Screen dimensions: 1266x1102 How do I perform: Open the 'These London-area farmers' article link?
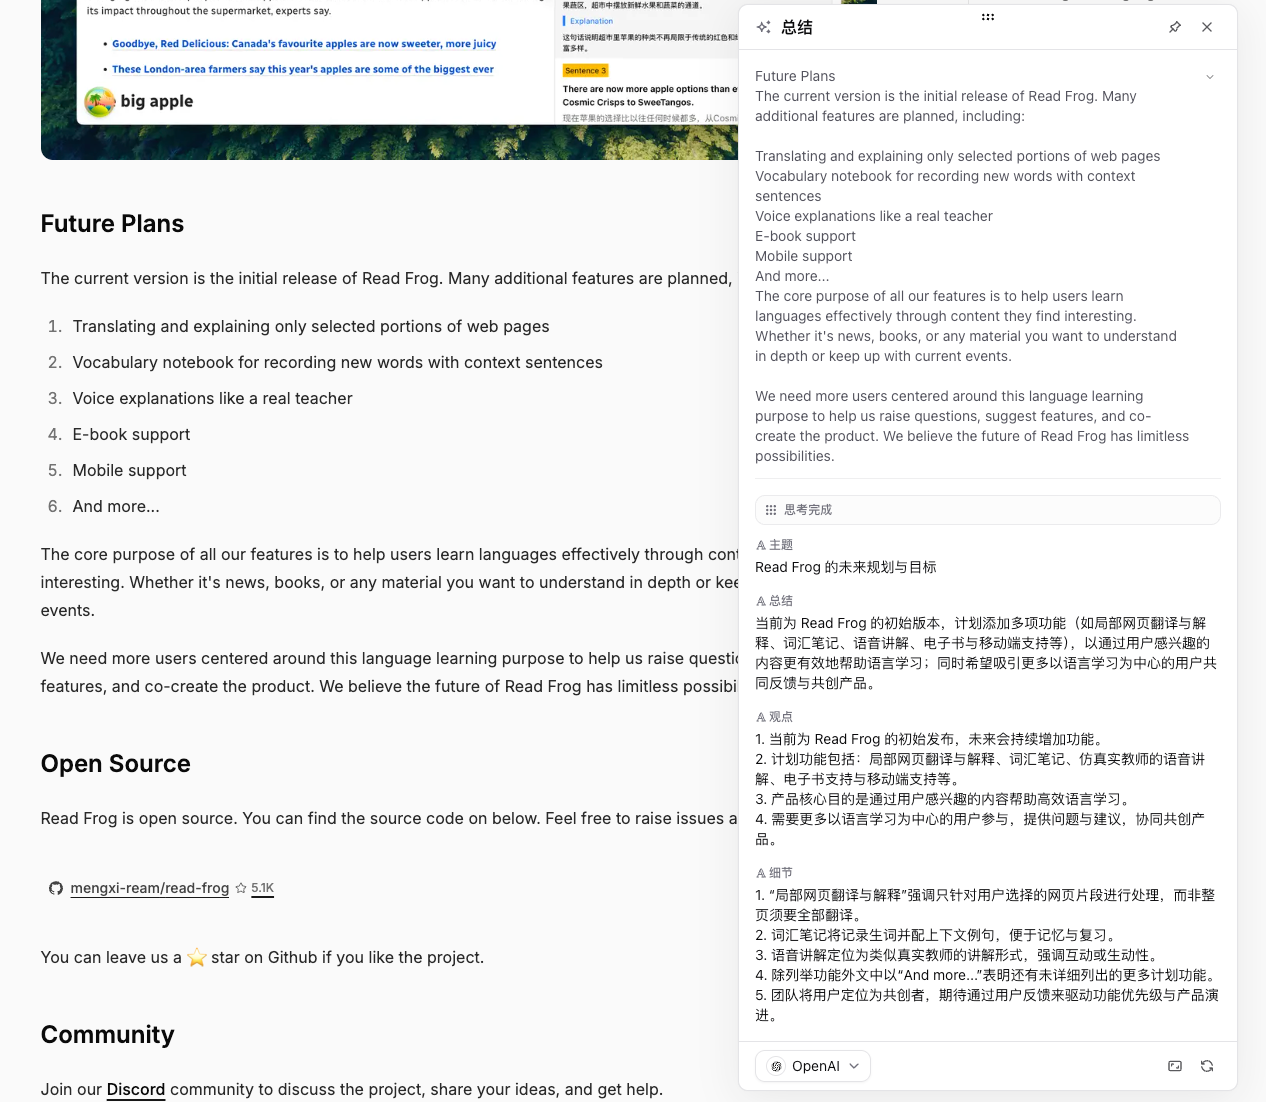303,70
